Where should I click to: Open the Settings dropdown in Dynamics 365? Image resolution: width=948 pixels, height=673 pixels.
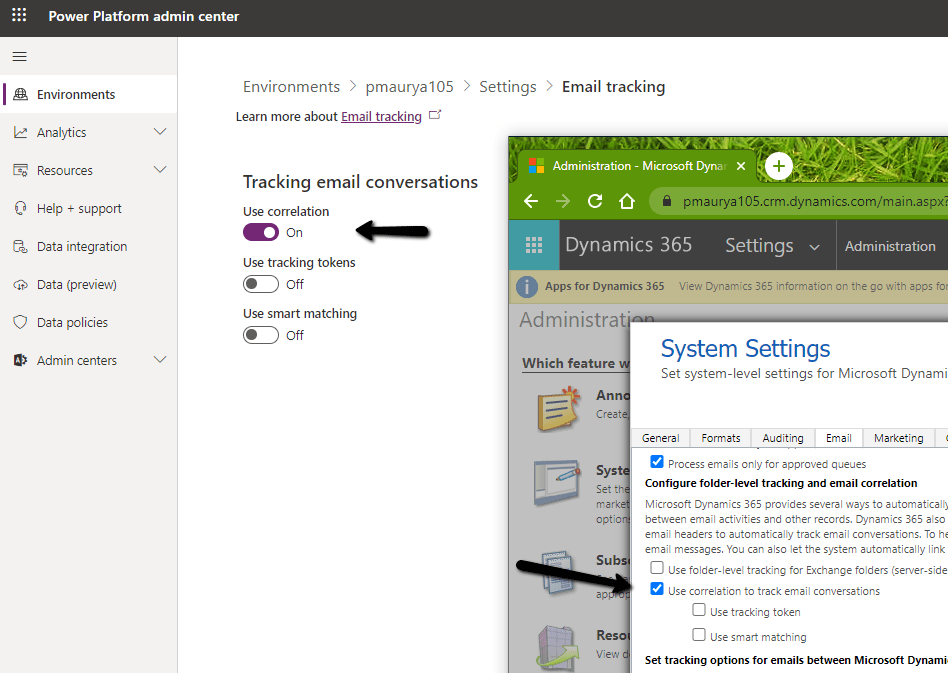772,246
